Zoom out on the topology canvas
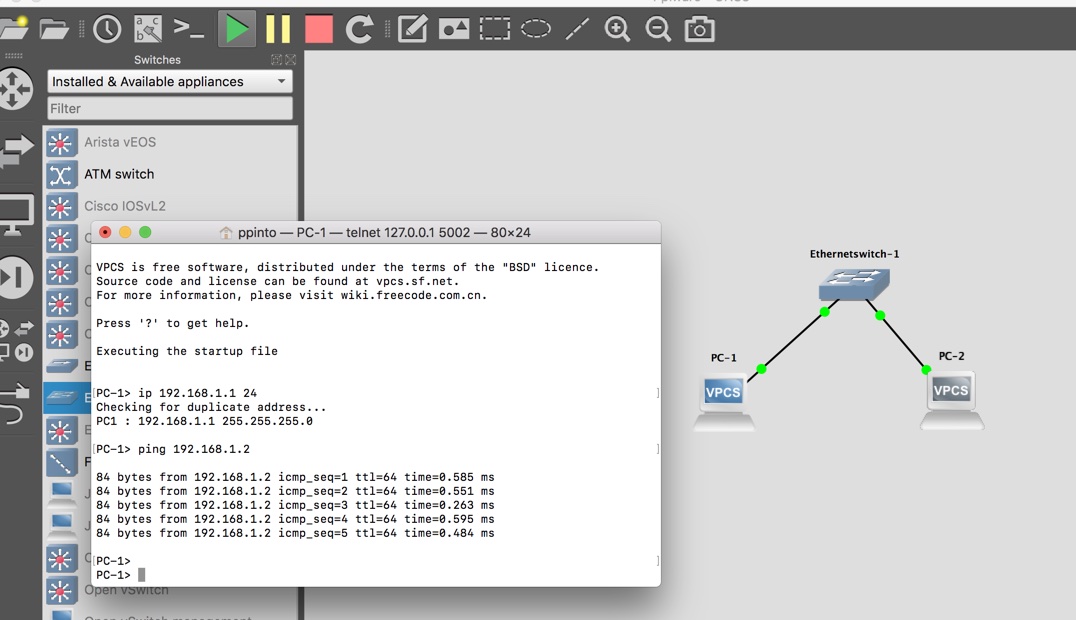1076x620 pixels. click(658, 29)
